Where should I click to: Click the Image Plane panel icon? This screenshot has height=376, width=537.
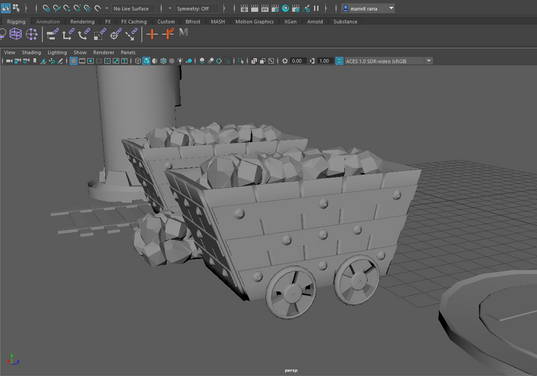coord(43,61)
